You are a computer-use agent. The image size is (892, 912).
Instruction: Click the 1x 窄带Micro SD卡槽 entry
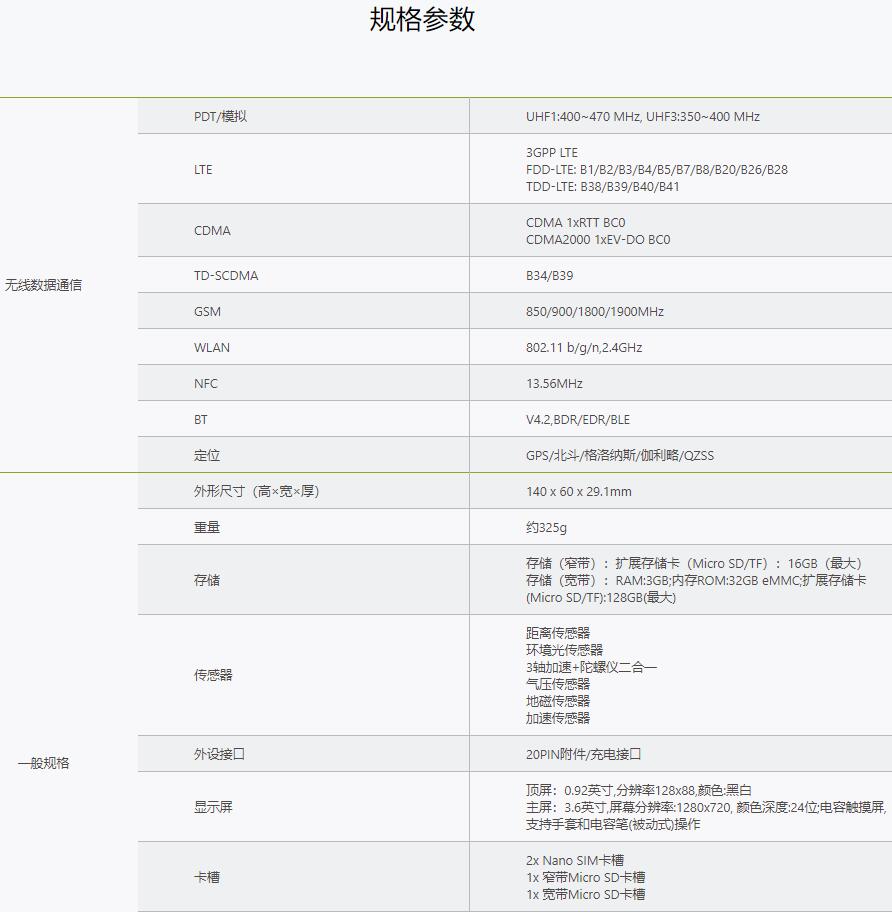point(586,877)
